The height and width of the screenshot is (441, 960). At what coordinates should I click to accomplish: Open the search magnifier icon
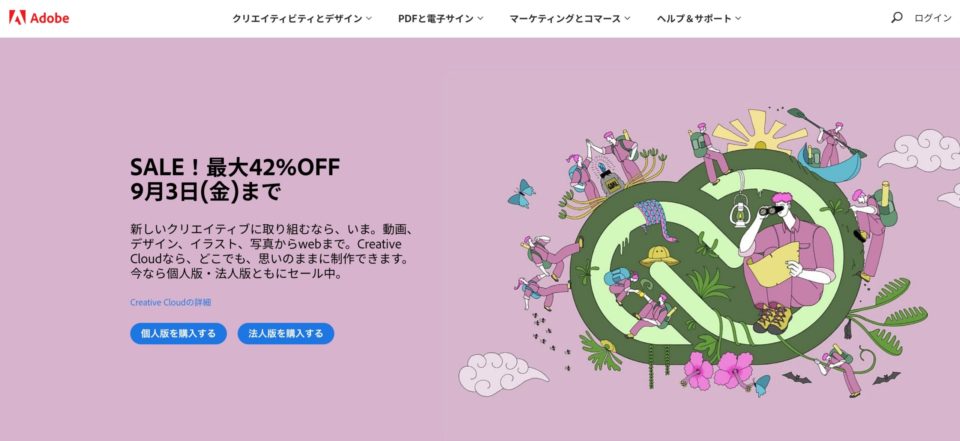pyautogui.click(x=896, y=18)
